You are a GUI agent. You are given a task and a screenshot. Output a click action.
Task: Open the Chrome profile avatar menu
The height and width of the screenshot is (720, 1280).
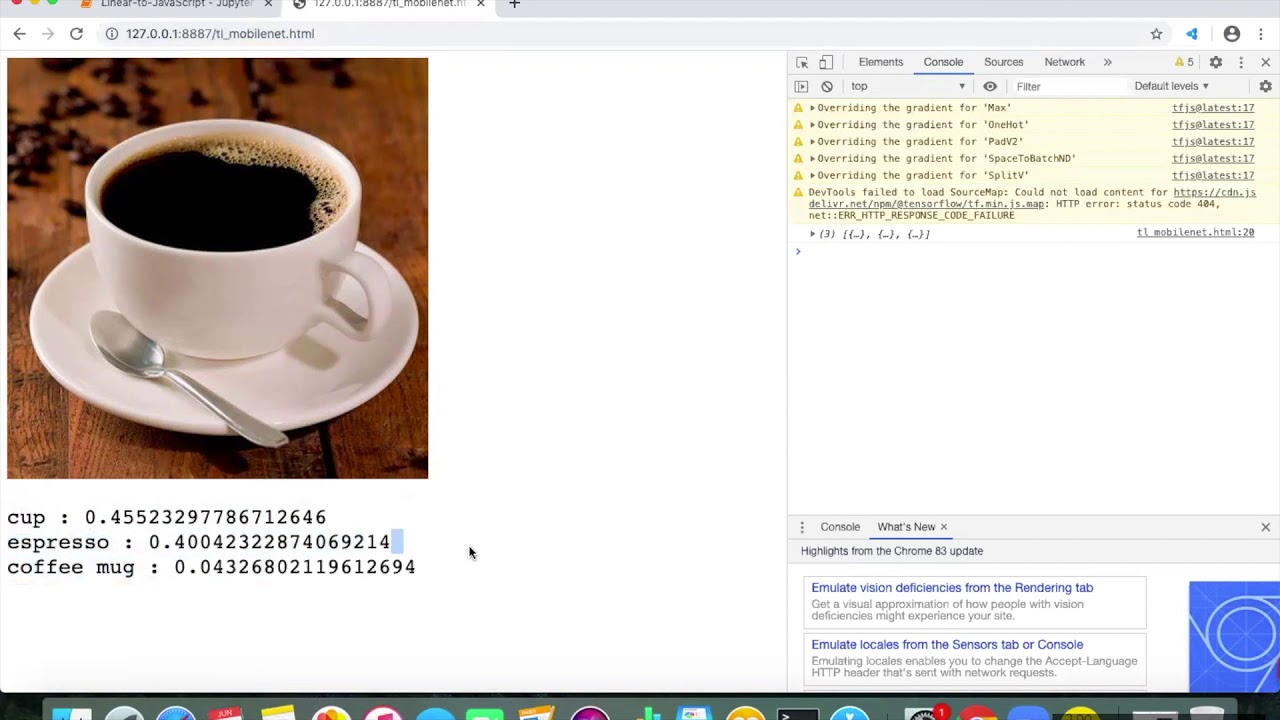1232,34
